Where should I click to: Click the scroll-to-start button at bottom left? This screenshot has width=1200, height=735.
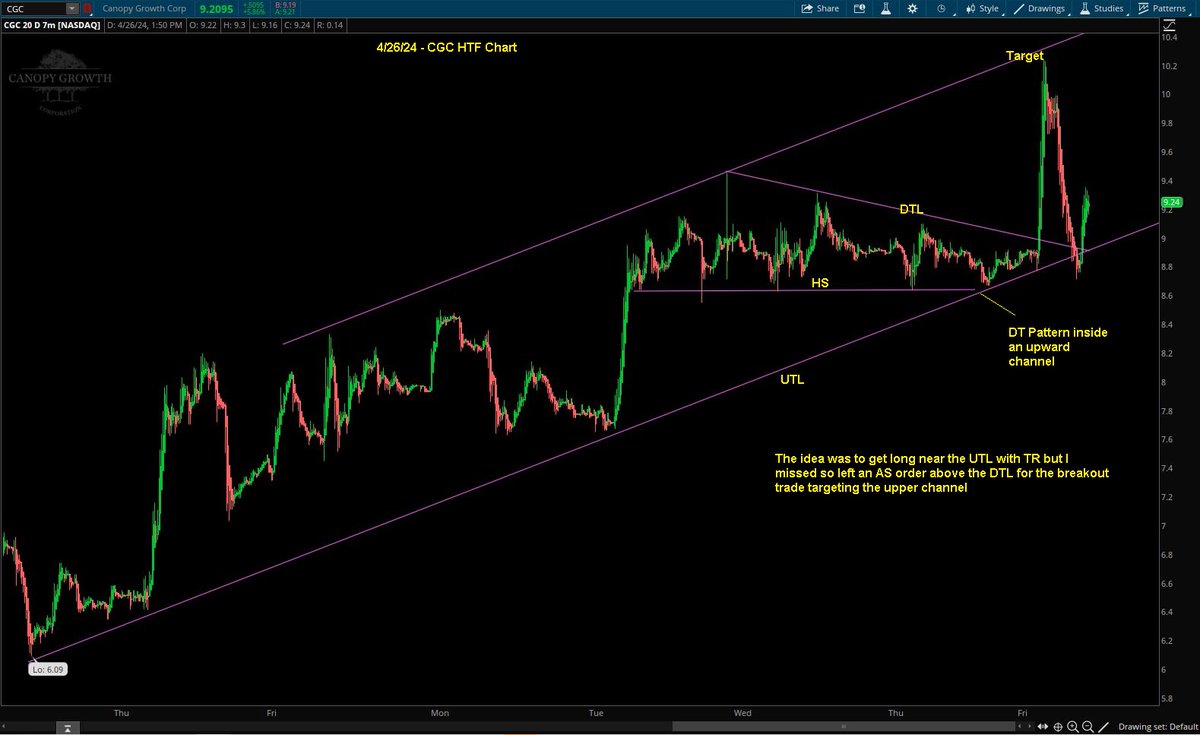68,727
